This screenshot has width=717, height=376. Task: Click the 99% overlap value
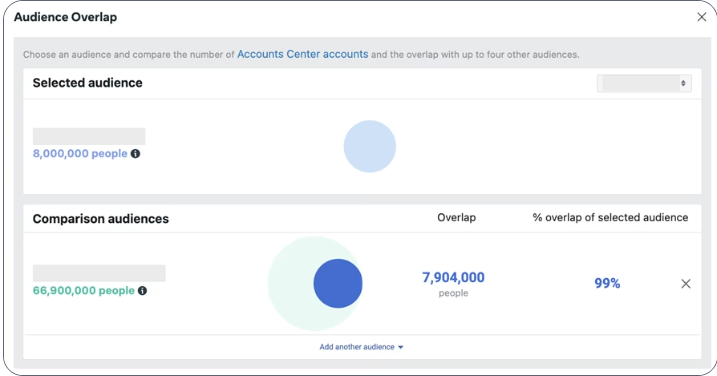607,283
